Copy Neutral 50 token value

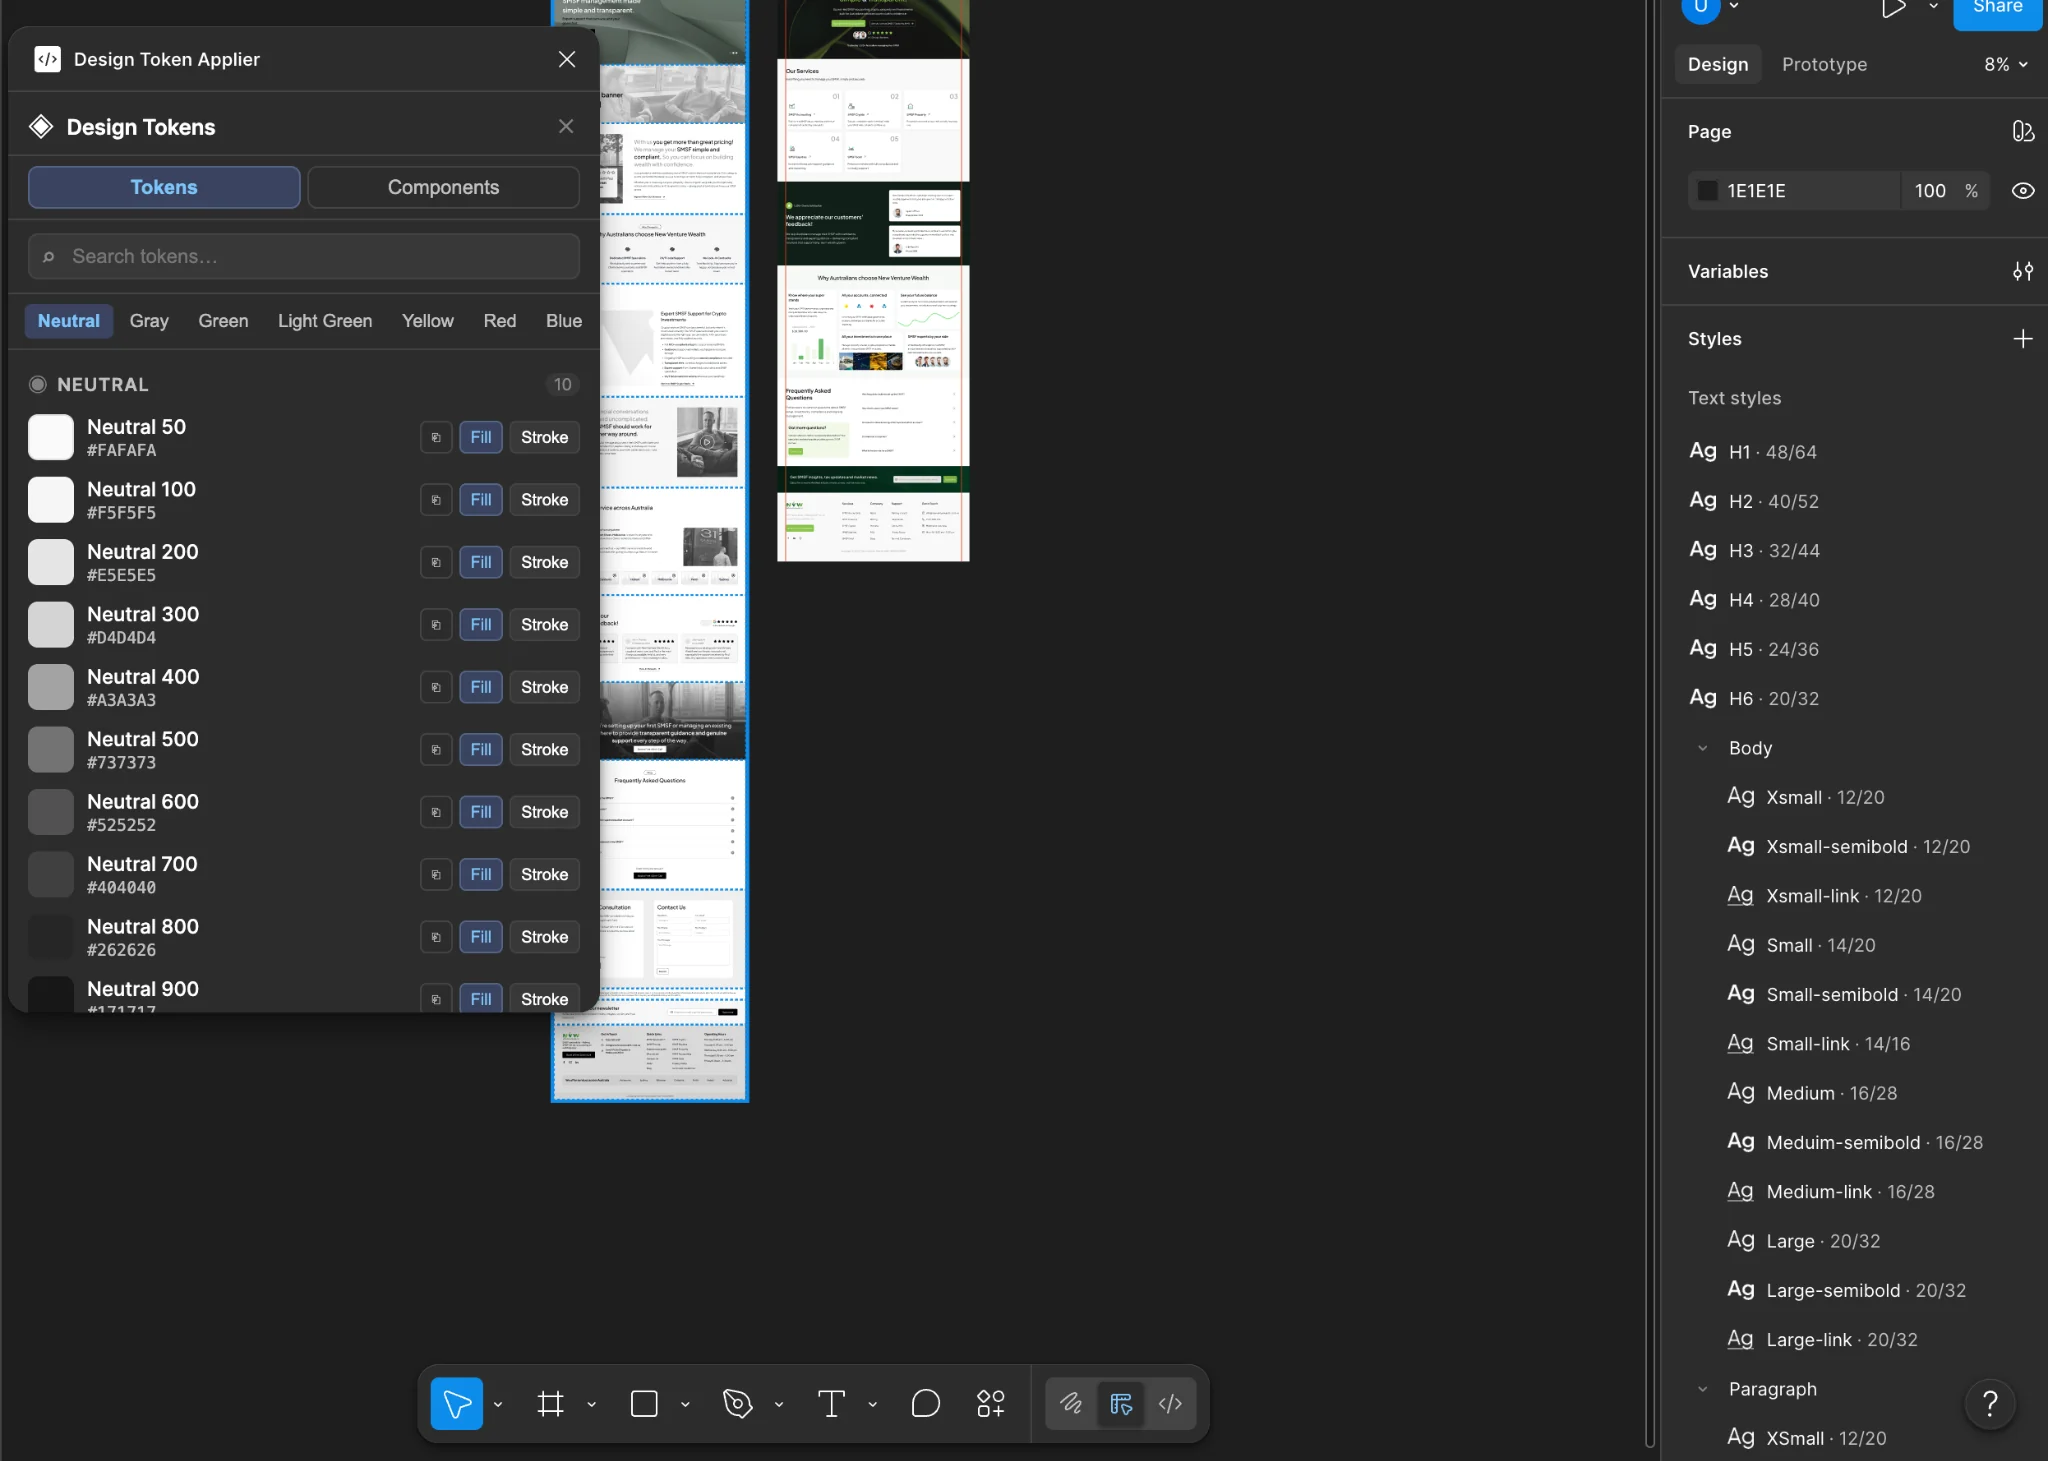pyautogui.click(x=436, y=437)
